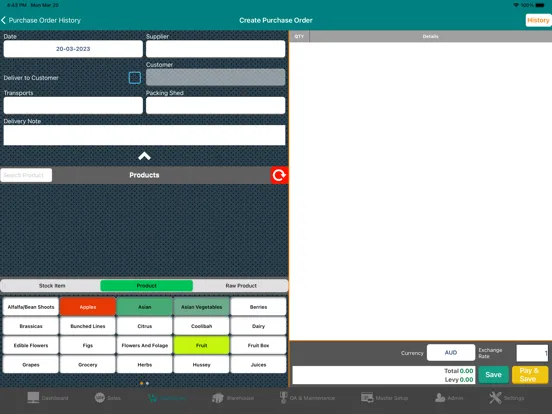Go to second category page dot

[x=147, y=383]
